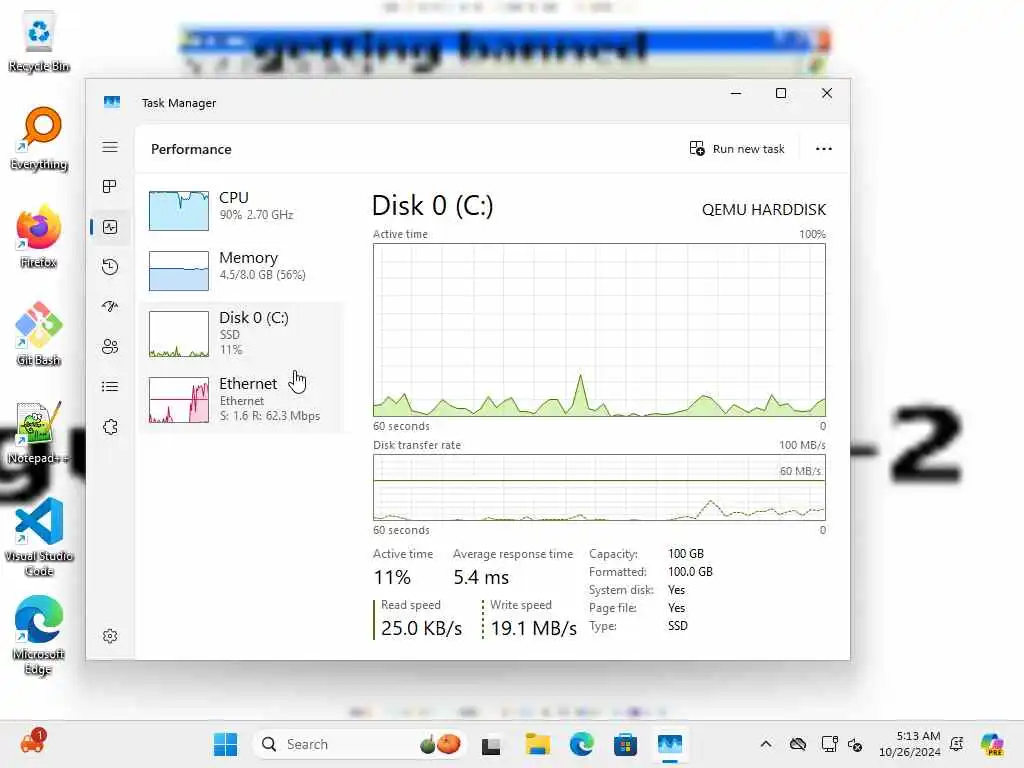Select the Memory performance item
The width and height of the screenshot is (1024, 768).
coord(242,270)
